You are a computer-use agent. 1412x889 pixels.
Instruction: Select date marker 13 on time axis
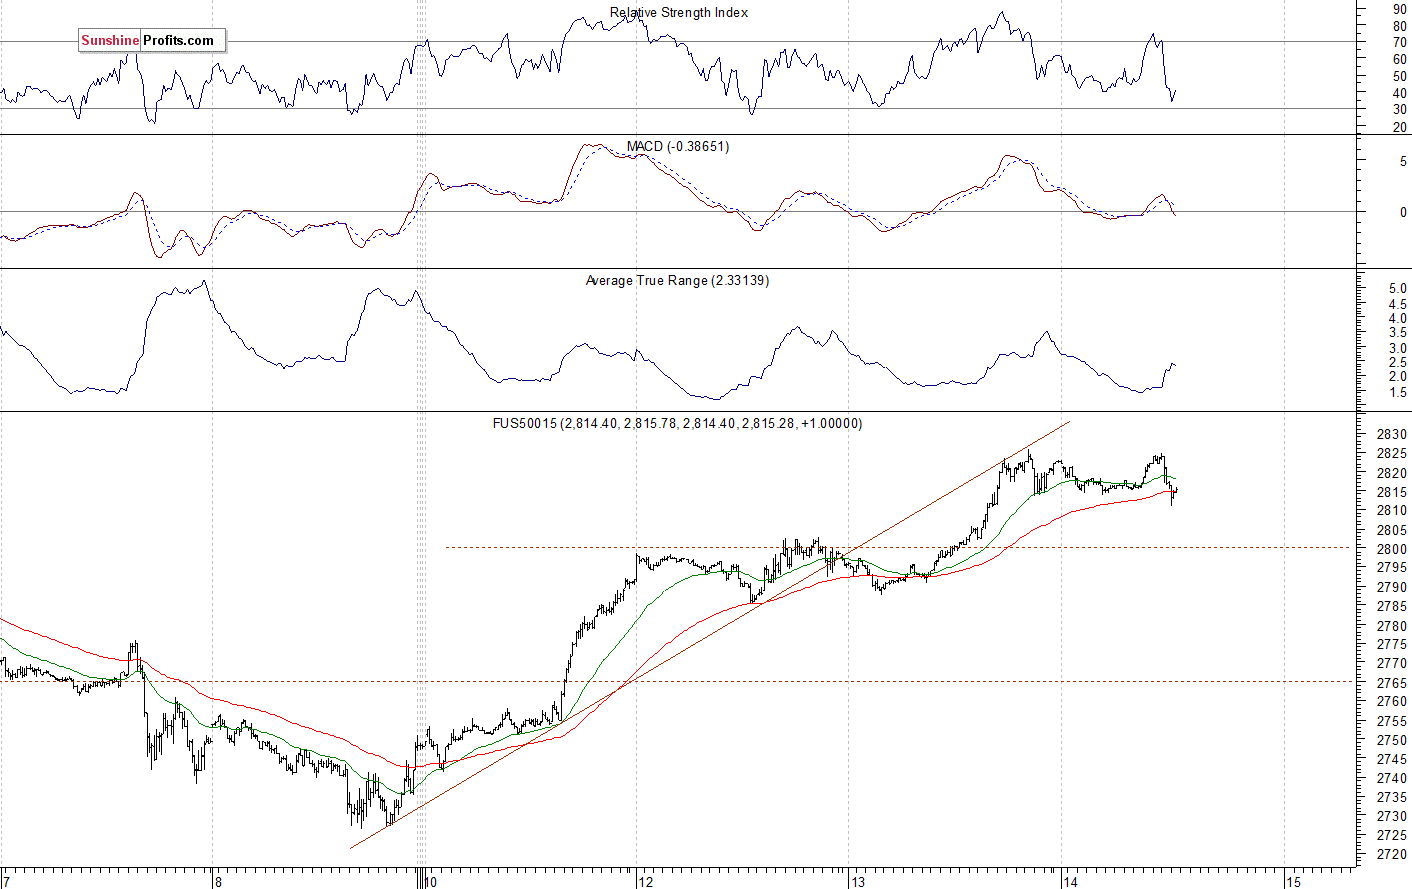858,882
